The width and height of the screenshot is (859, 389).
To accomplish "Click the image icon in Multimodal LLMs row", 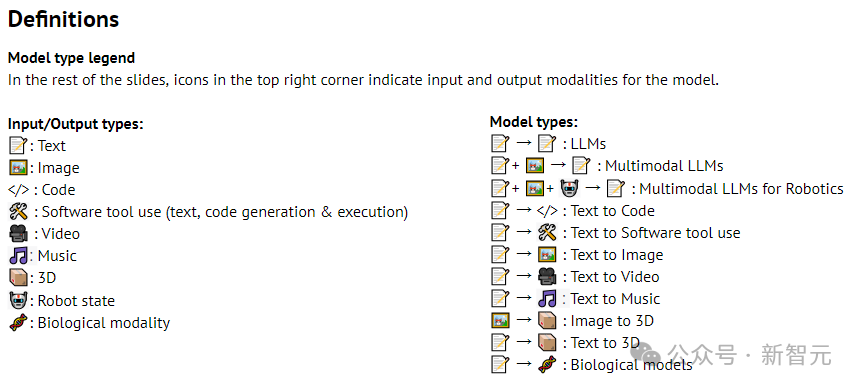I will [535, 166].
